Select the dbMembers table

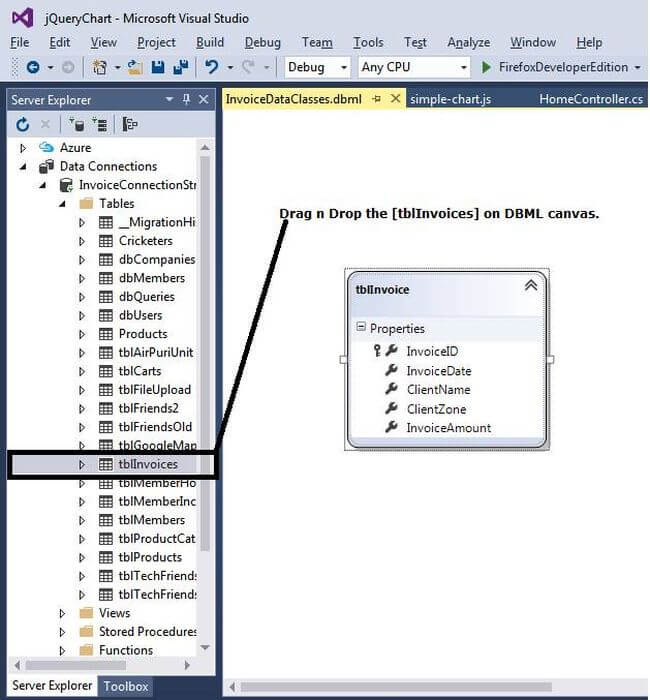[152, 278]
